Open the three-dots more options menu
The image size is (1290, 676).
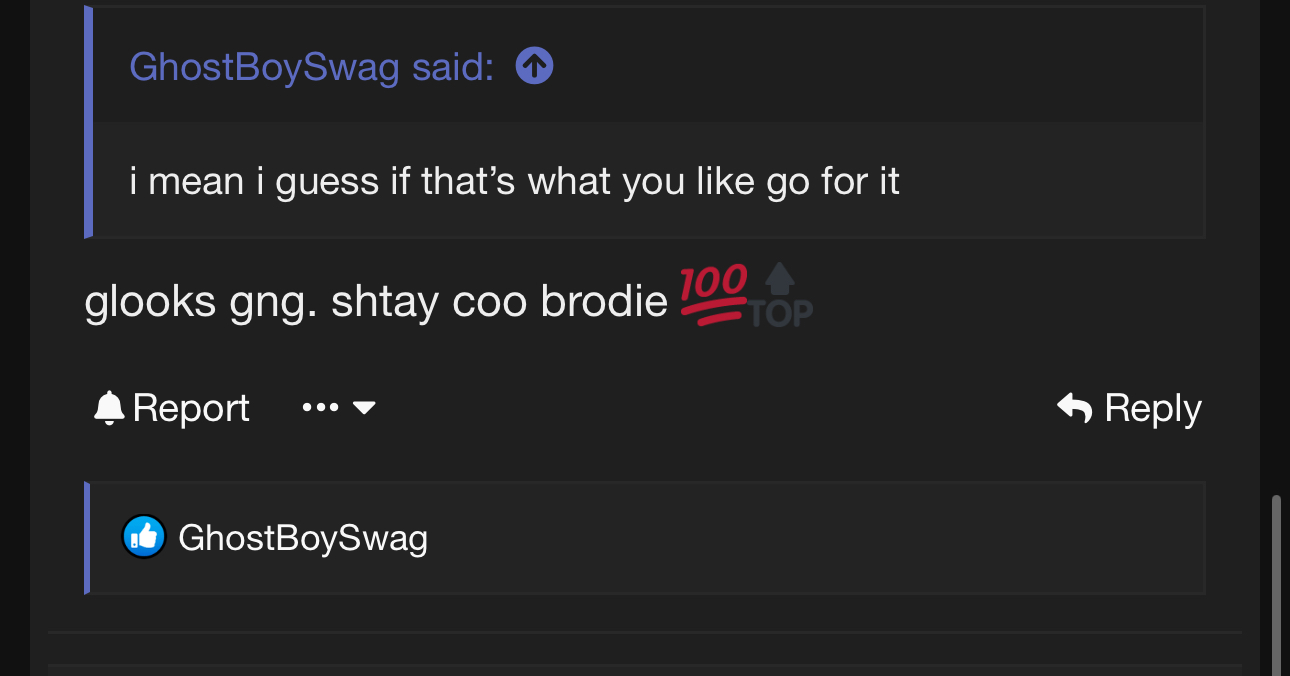[320, 408]
